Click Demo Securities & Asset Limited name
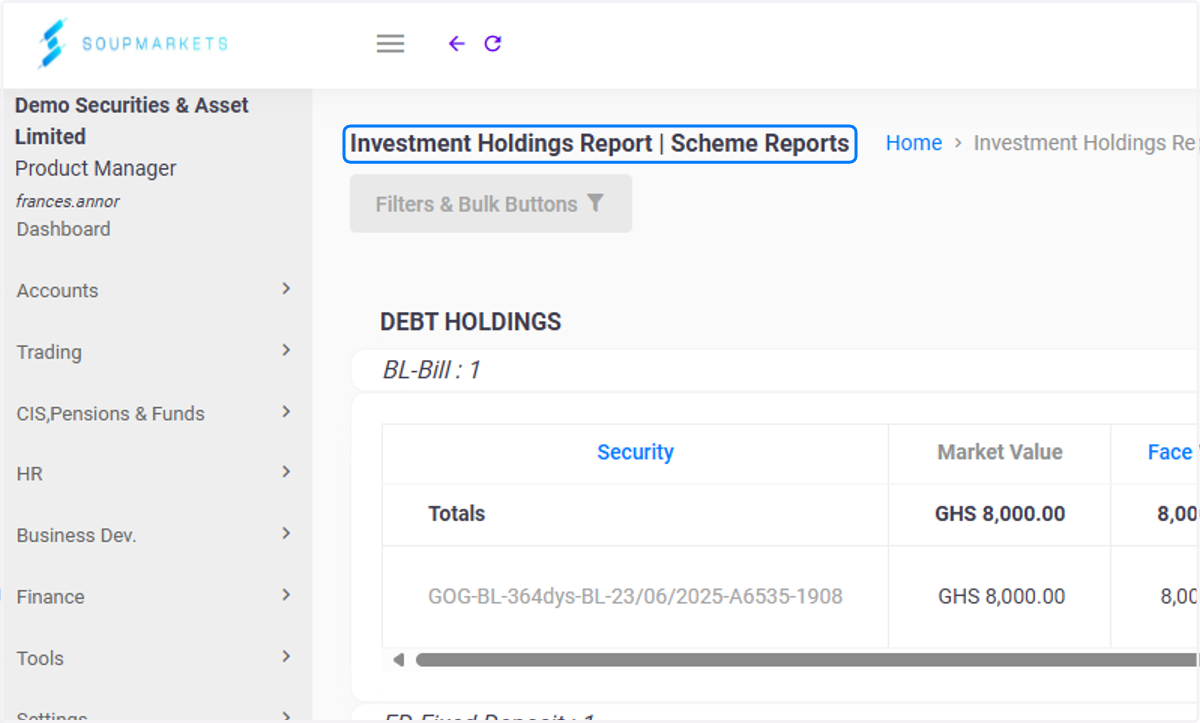Viewport: 1200px width, 723px height. pyautogui.click(x=131, y=121)
